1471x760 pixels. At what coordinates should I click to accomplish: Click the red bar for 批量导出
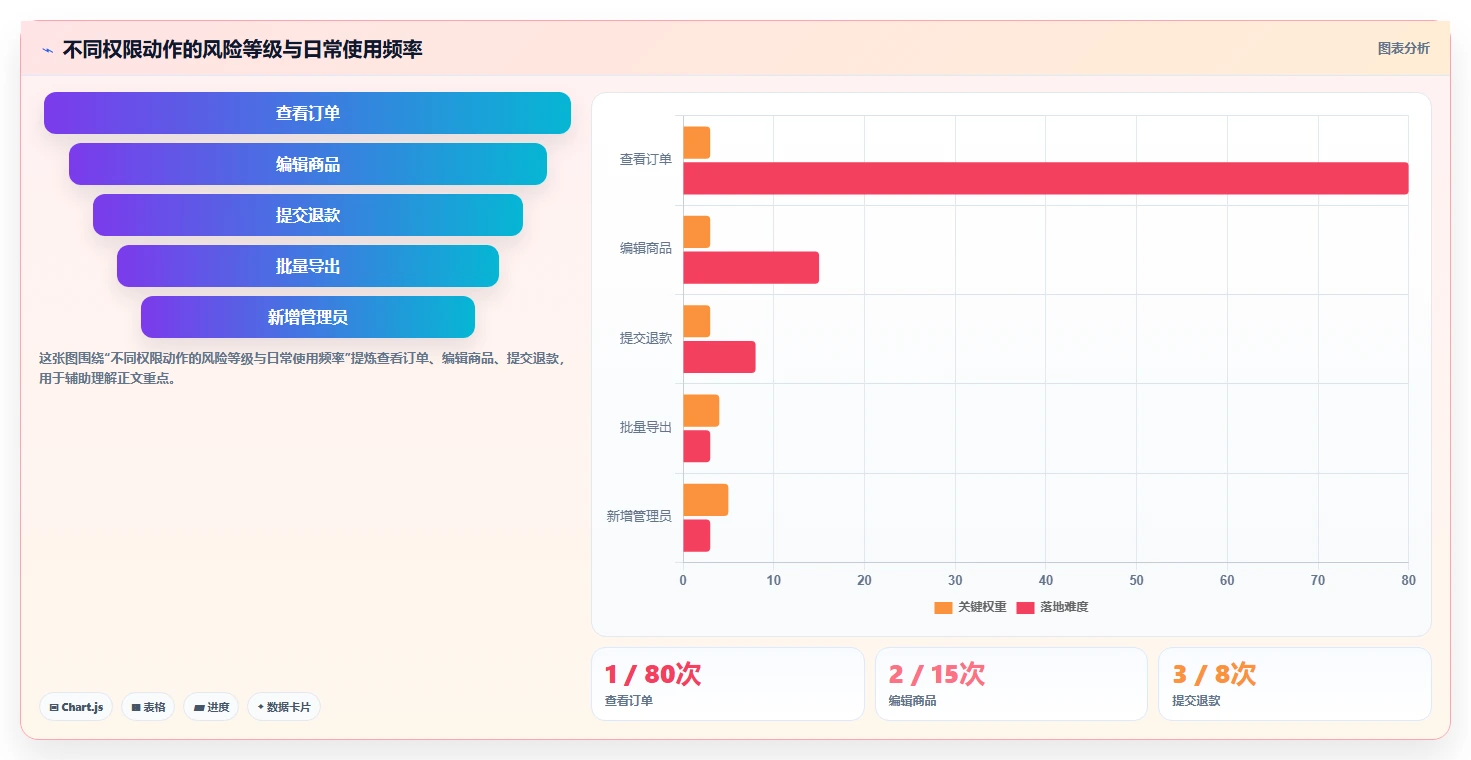(x=696, y=446)
